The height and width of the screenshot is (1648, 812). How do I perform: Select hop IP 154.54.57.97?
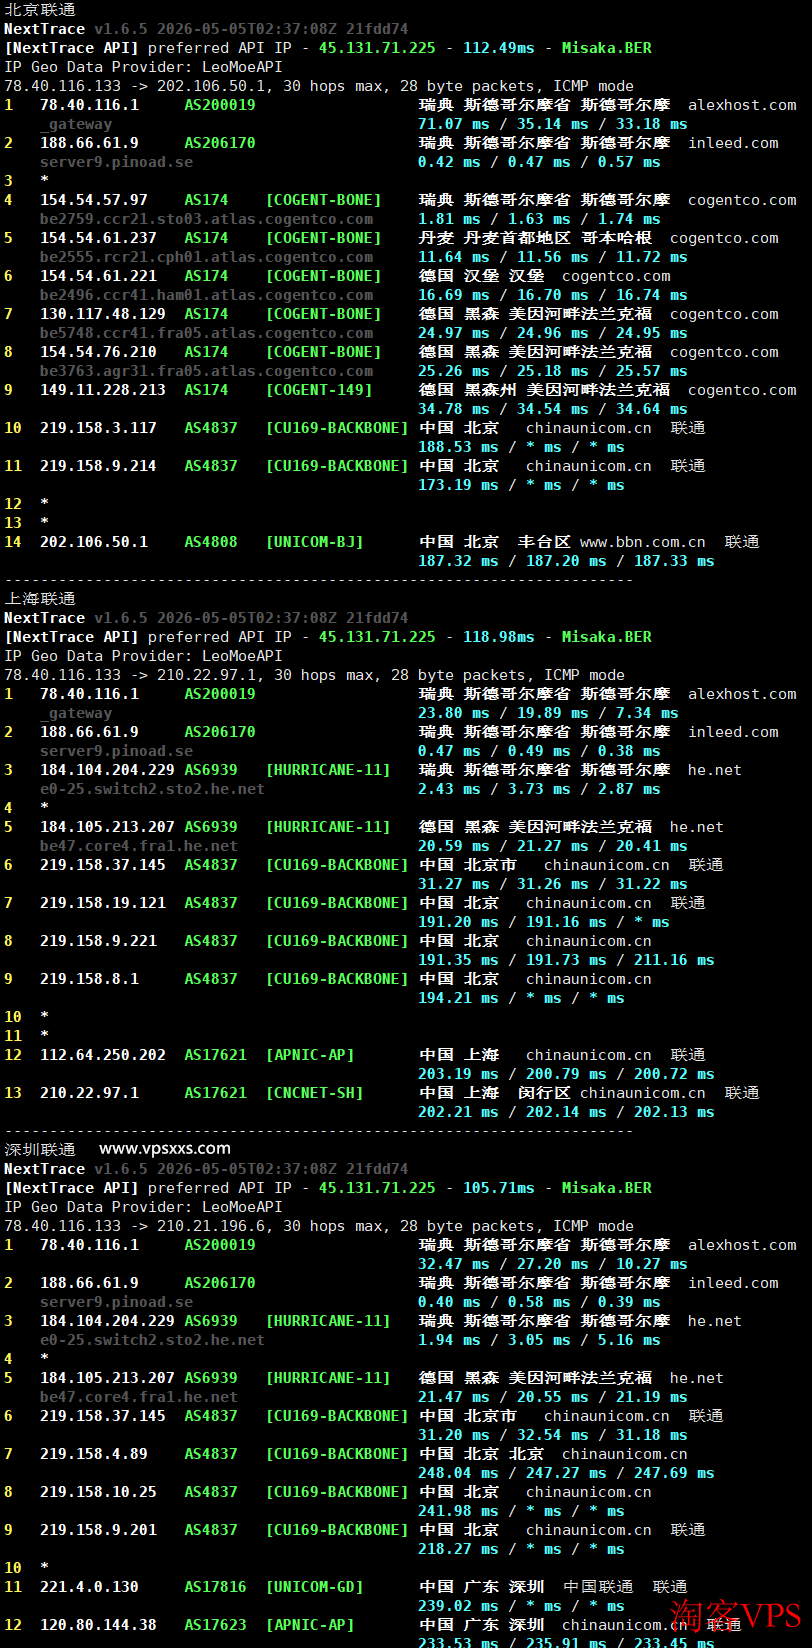[x=94, y=200]
